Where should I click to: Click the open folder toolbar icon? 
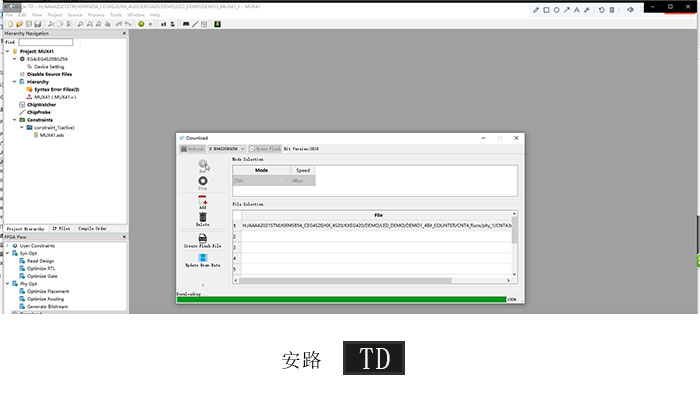[19, 24]
